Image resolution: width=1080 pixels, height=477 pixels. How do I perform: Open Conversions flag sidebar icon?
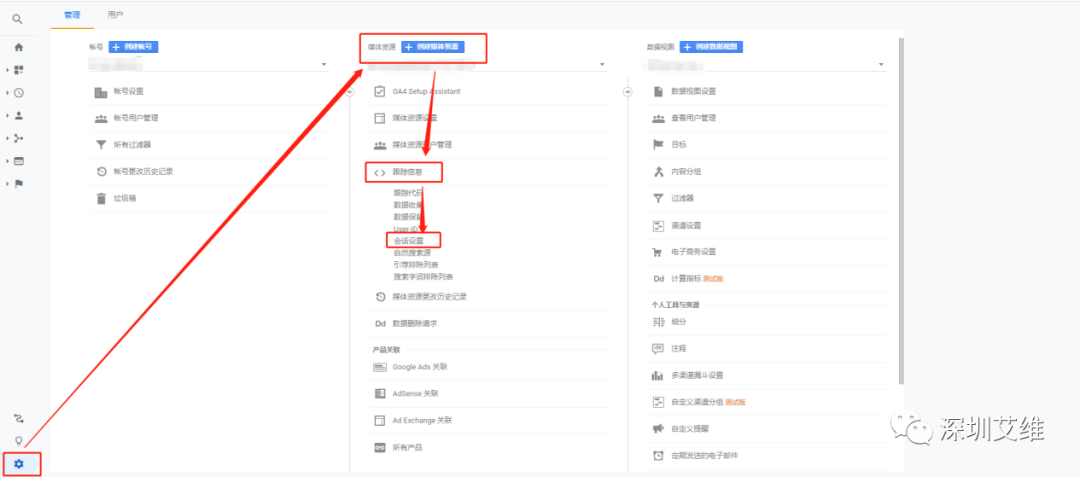pos(19,184)
